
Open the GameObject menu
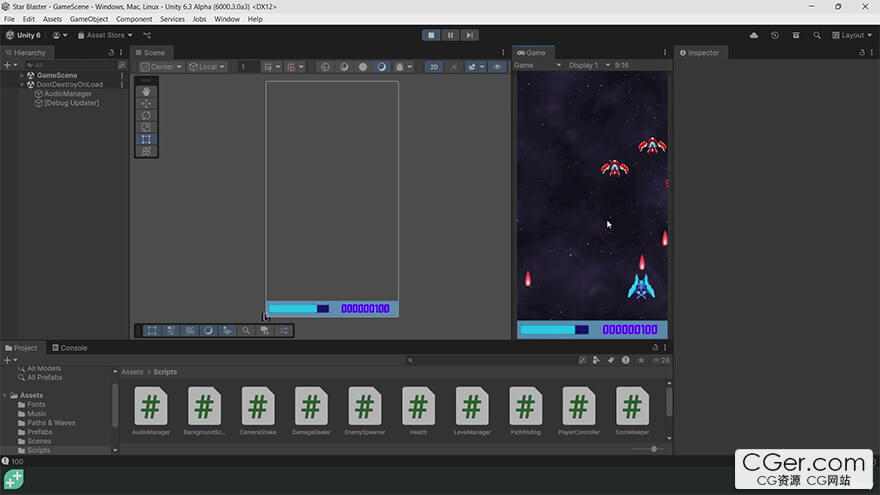coord(89,19)
